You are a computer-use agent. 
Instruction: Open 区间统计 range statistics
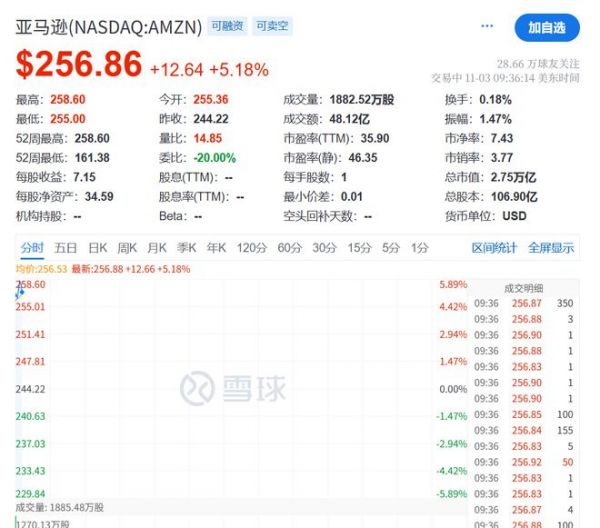click(495, 248)
